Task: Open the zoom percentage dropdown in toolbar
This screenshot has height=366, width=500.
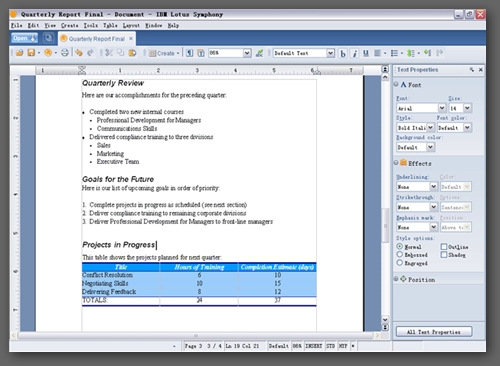Action: [x=247, y=53]
